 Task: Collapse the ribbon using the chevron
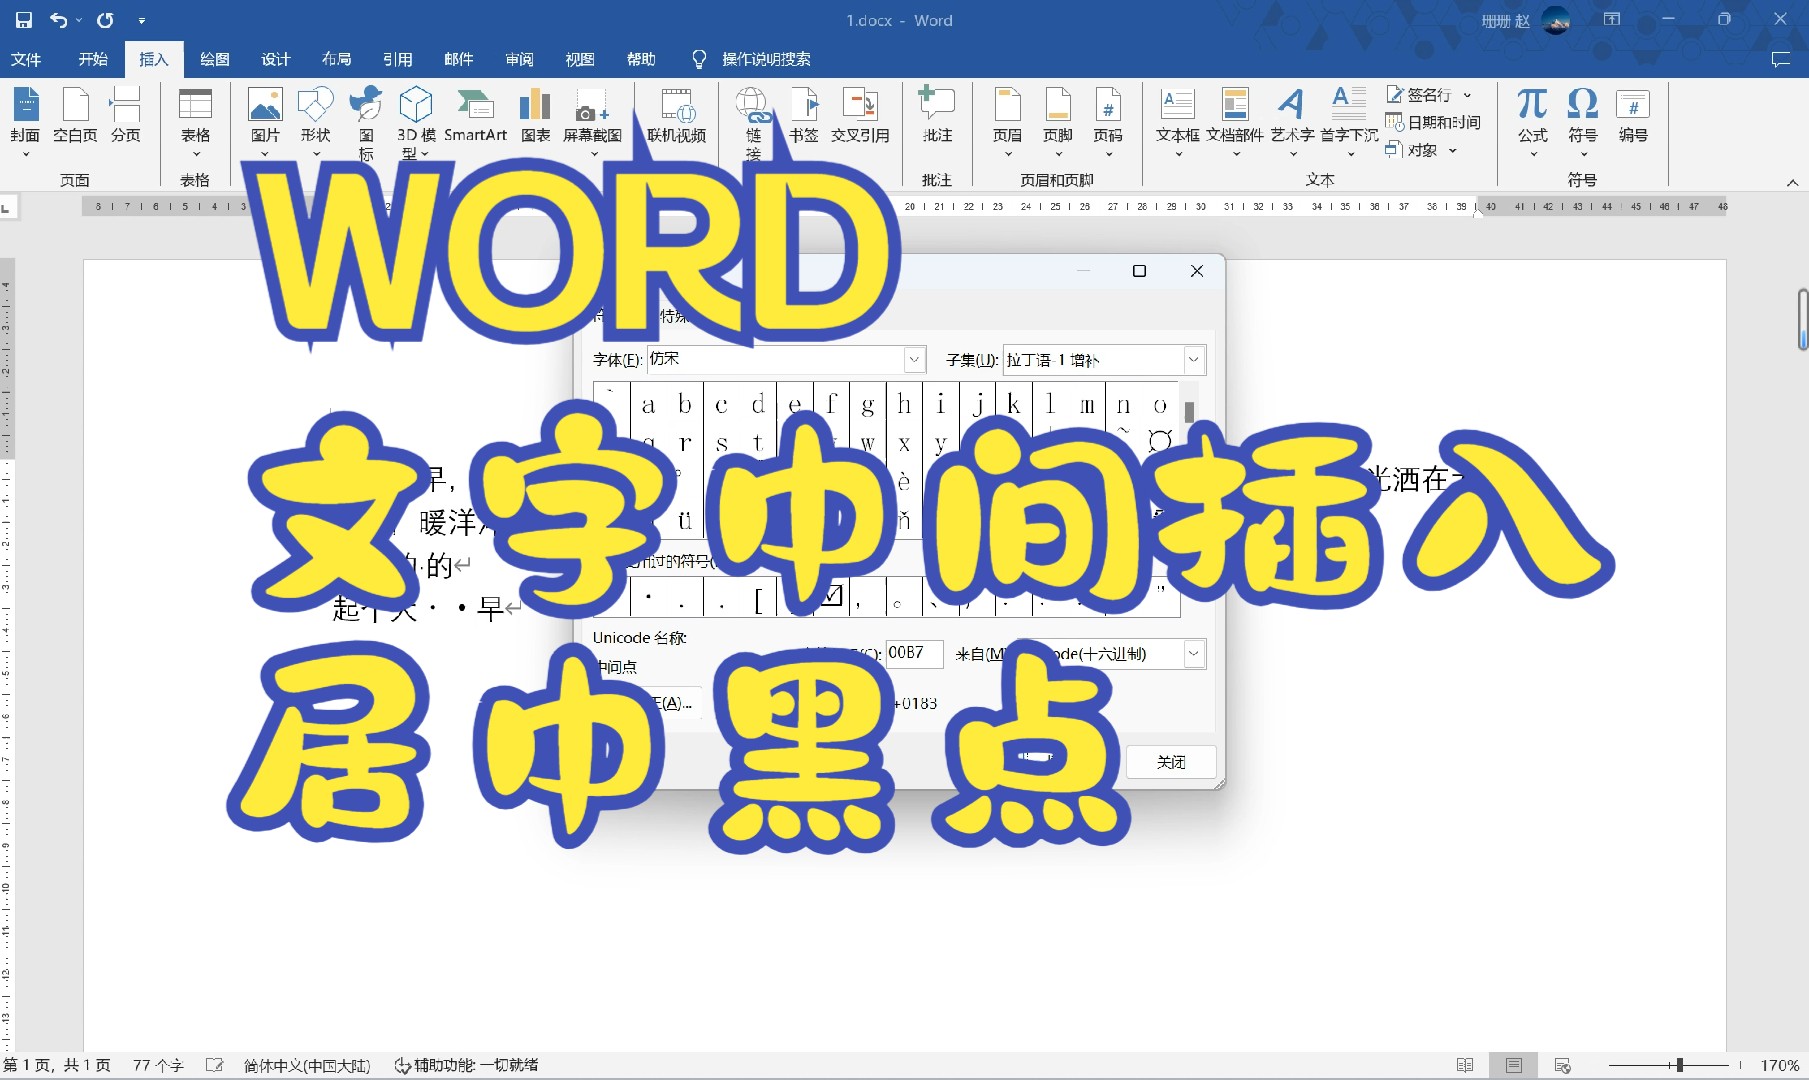[1791, 182]
